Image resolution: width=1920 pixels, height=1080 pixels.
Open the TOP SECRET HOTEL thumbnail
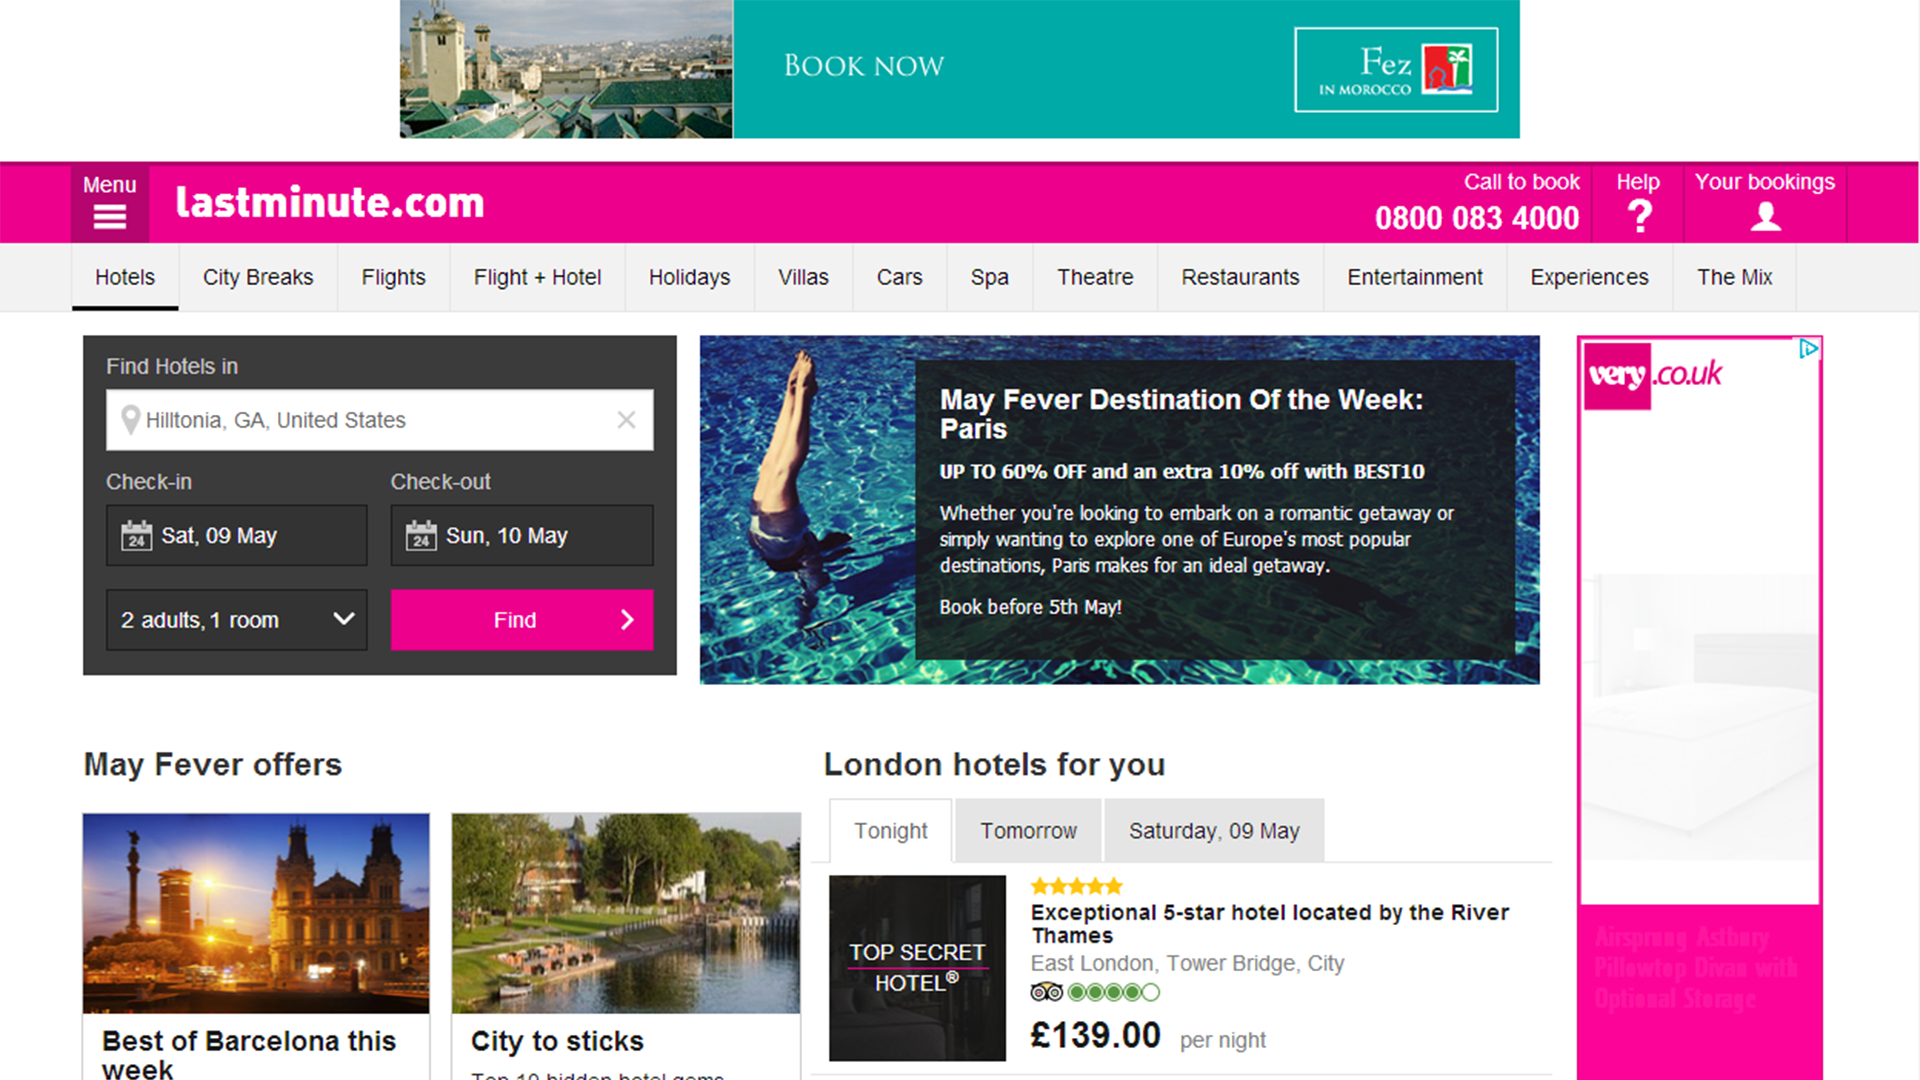(917, 968)
